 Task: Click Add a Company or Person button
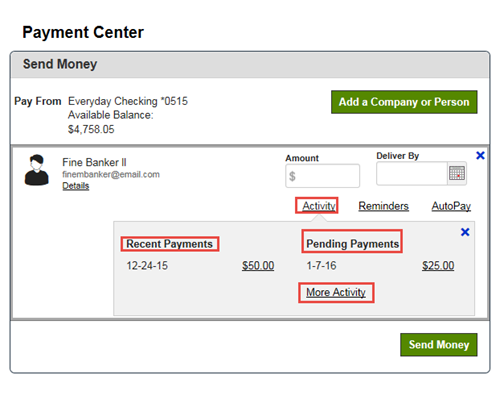(404, 102)
